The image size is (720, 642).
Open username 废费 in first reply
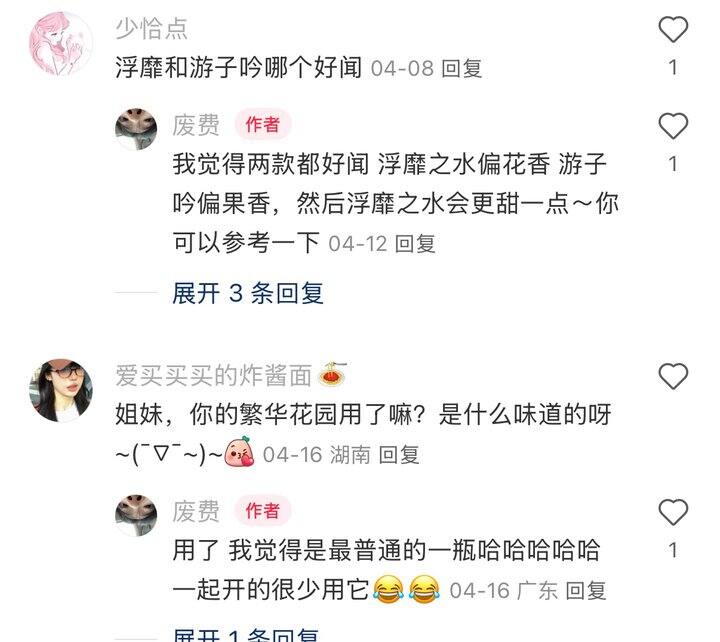point(196,125)
